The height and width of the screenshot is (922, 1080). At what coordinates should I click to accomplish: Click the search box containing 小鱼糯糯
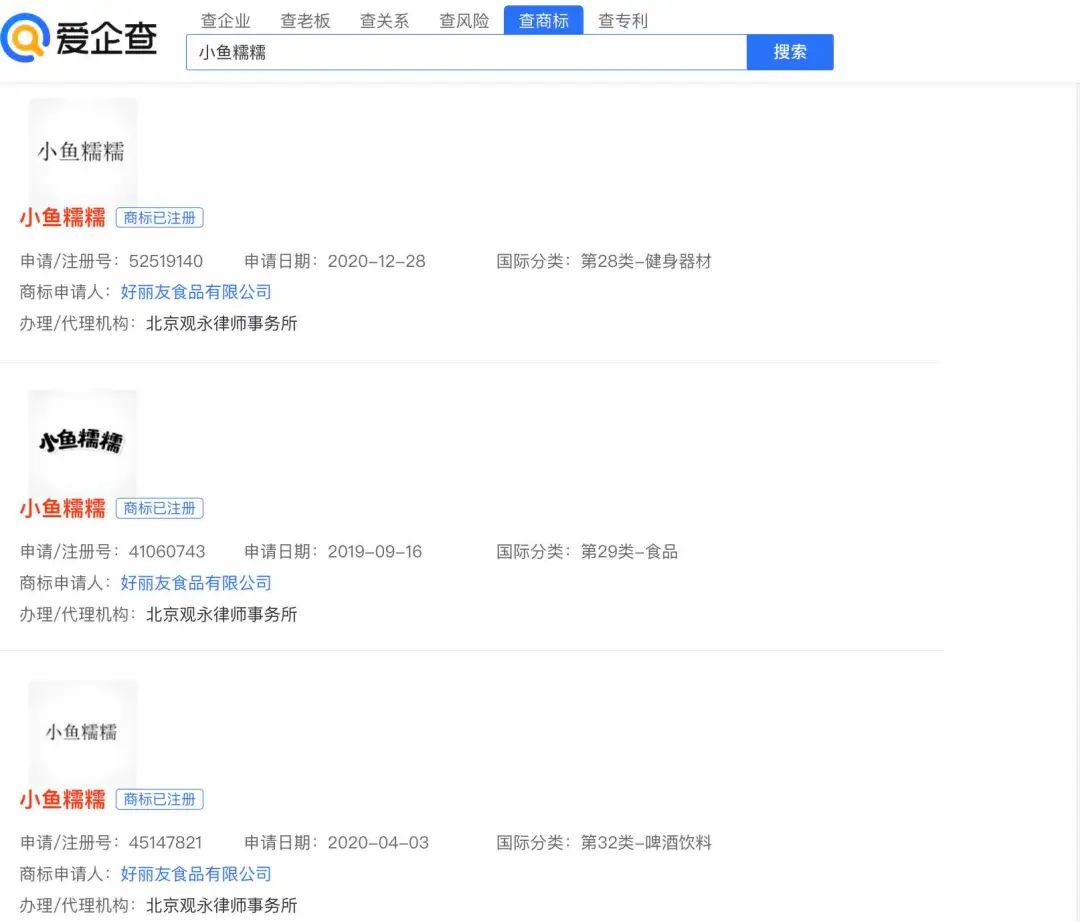coord(466,52)
